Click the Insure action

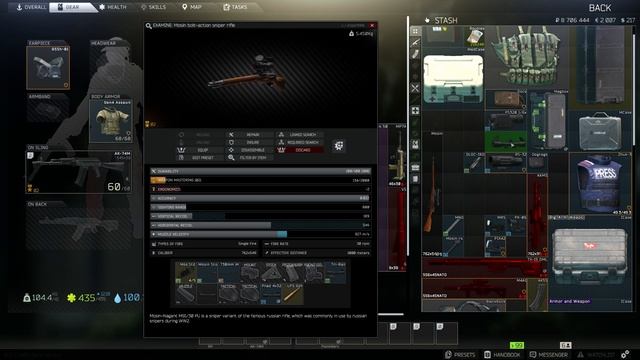point(248,142)
